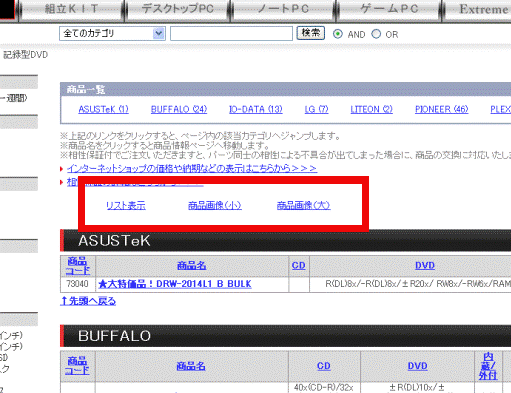Sort ASUSTeK table by DVD column
Screen dimensions: 511x393
coord(425,266)
